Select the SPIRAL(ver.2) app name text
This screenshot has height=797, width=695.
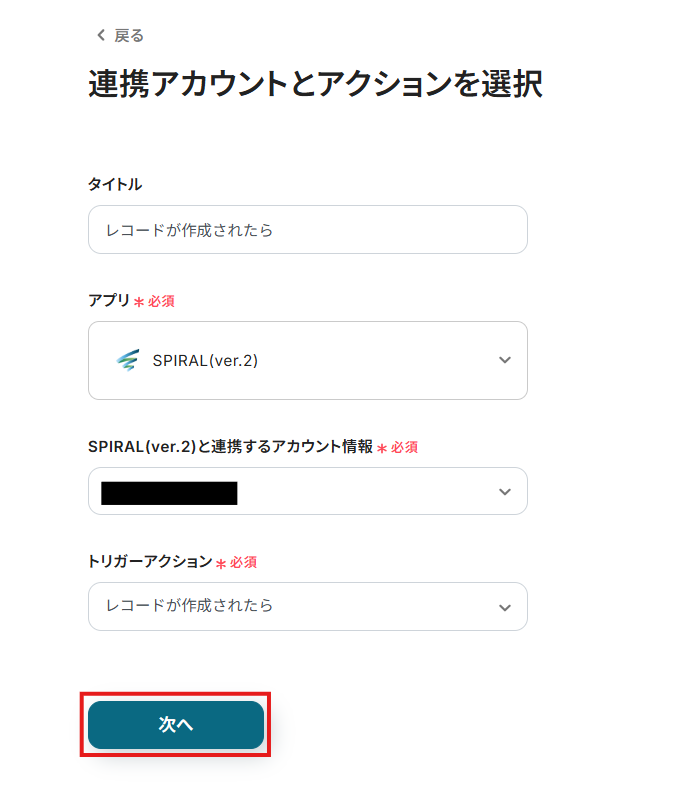tap(205, 361)
